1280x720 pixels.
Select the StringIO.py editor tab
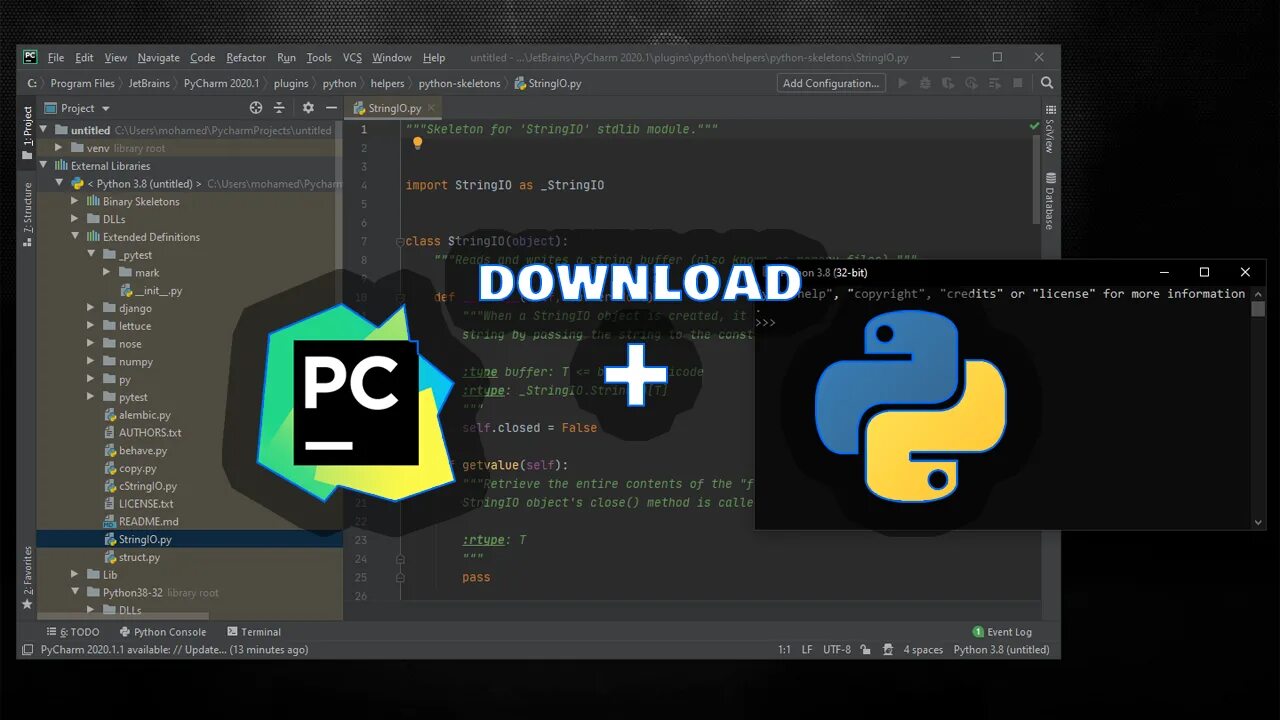click(394, 108)
